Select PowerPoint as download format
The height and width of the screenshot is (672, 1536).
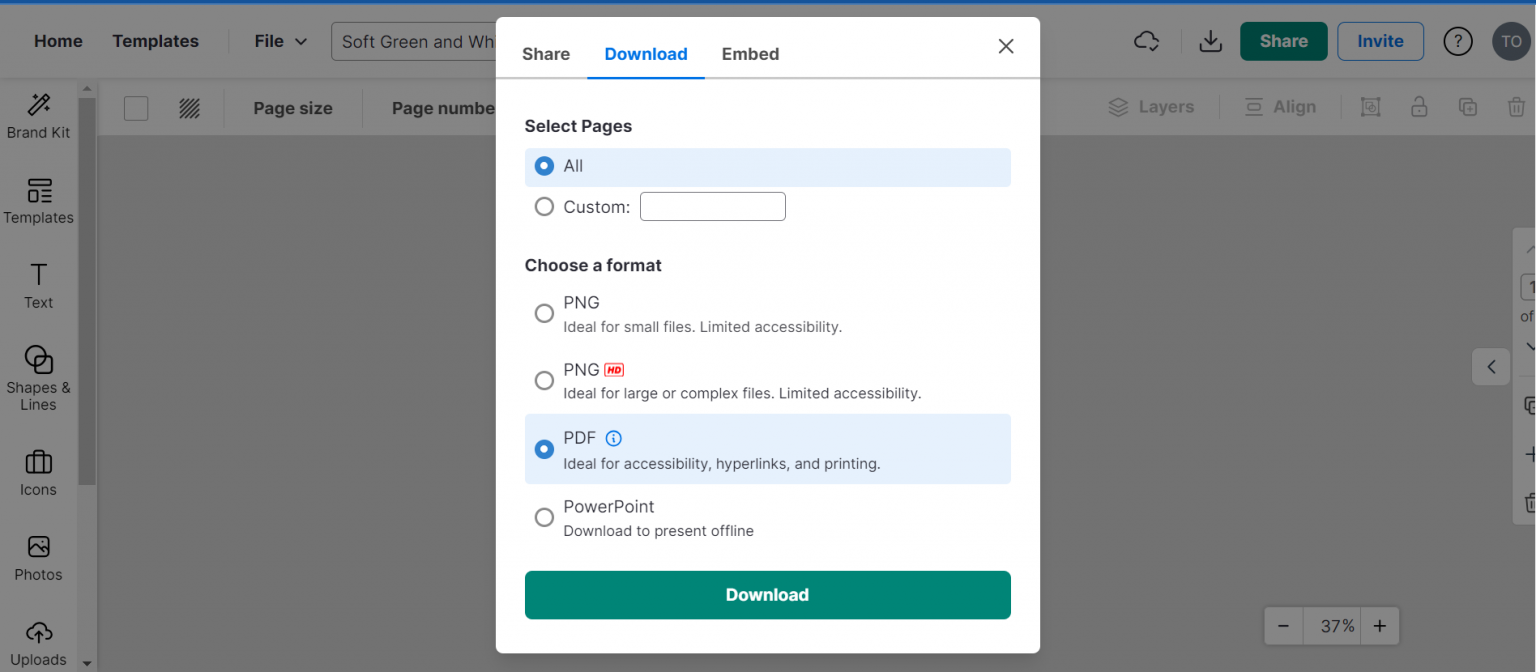[544, 517]
